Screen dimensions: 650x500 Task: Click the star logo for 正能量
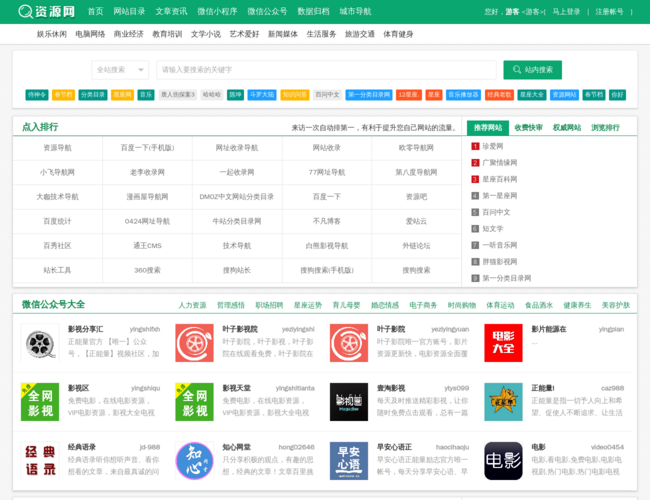[x=503, y=402]
